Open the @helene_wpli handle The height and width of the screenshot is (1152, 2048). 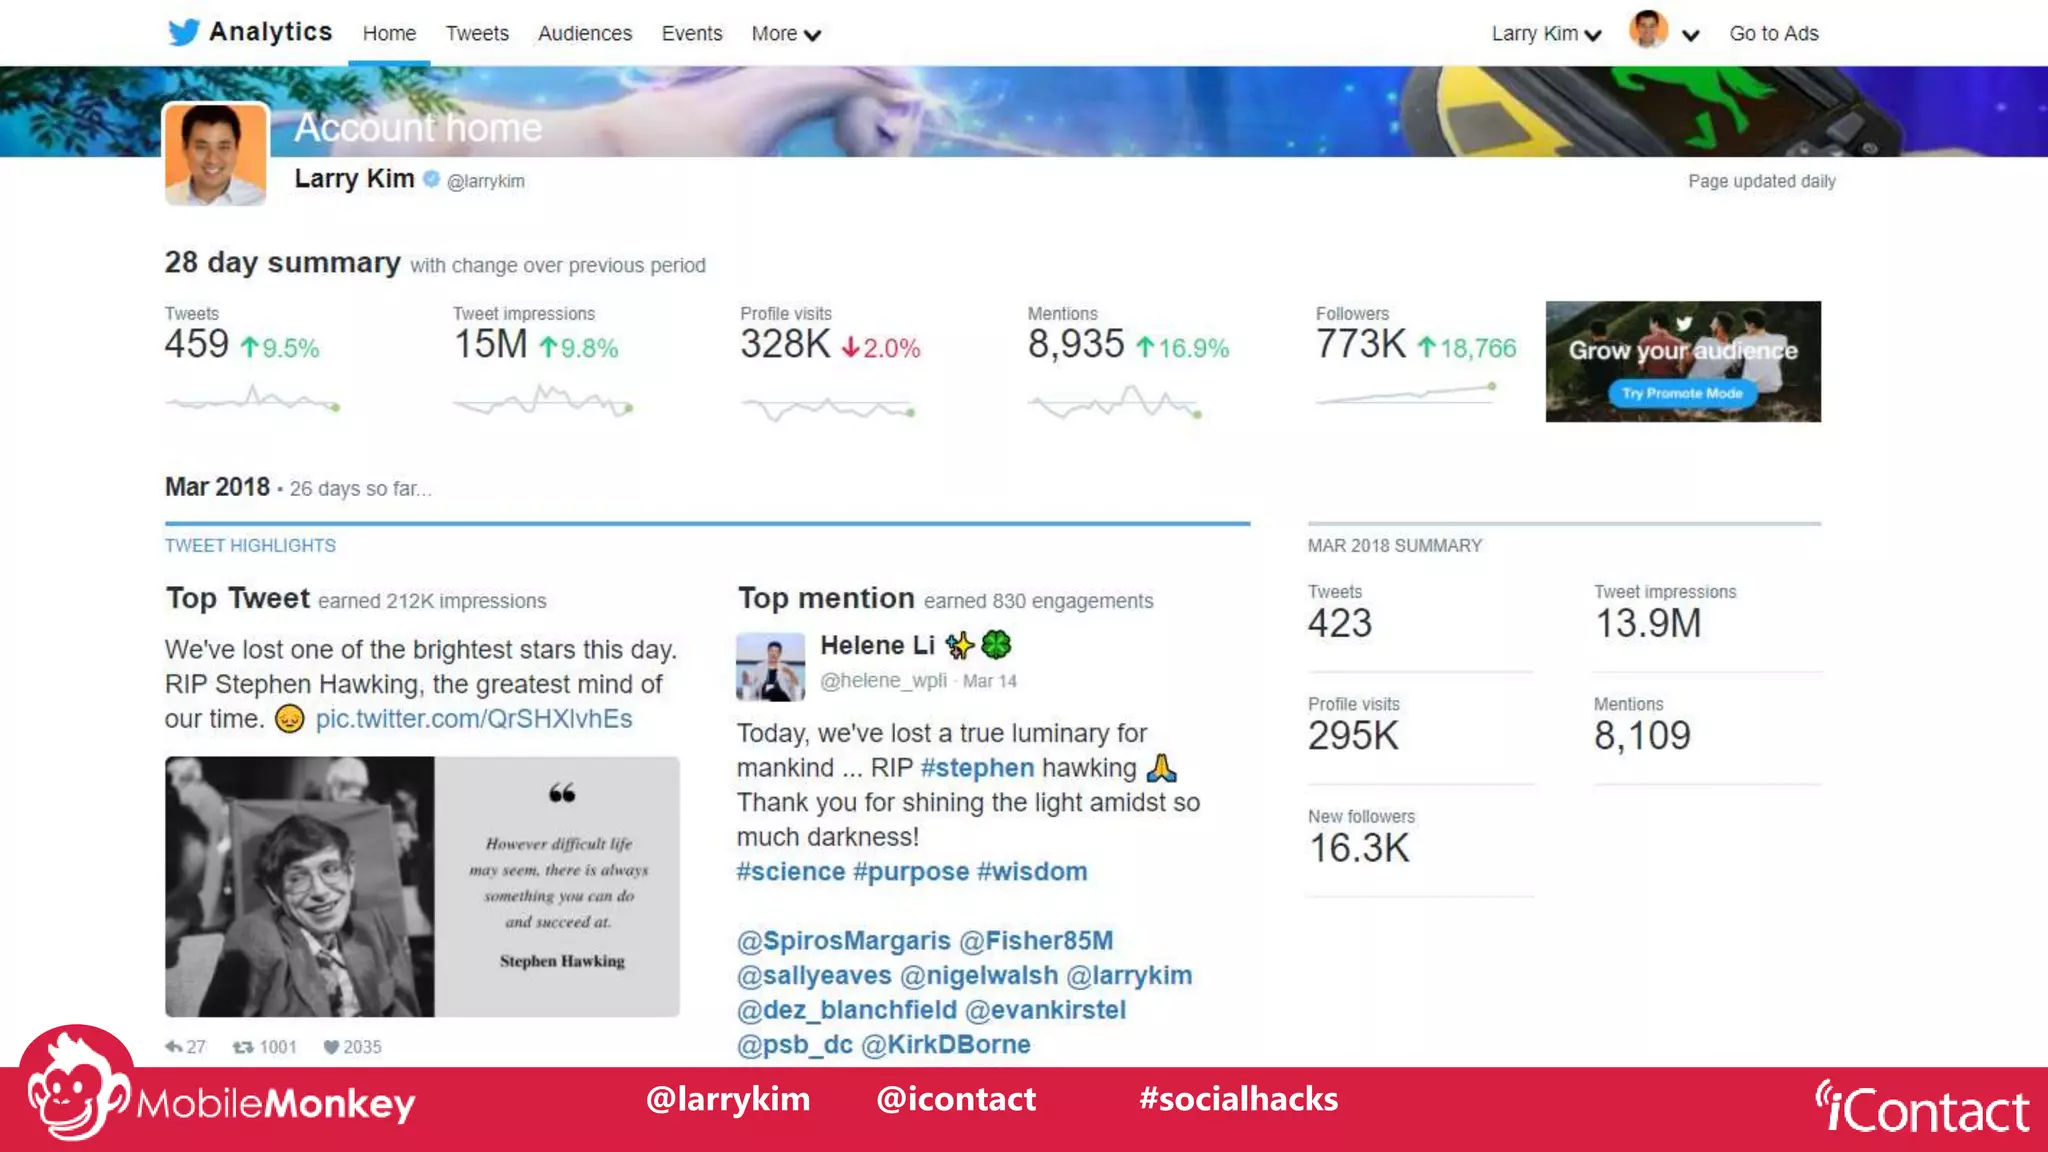click(x=883, y=681)
